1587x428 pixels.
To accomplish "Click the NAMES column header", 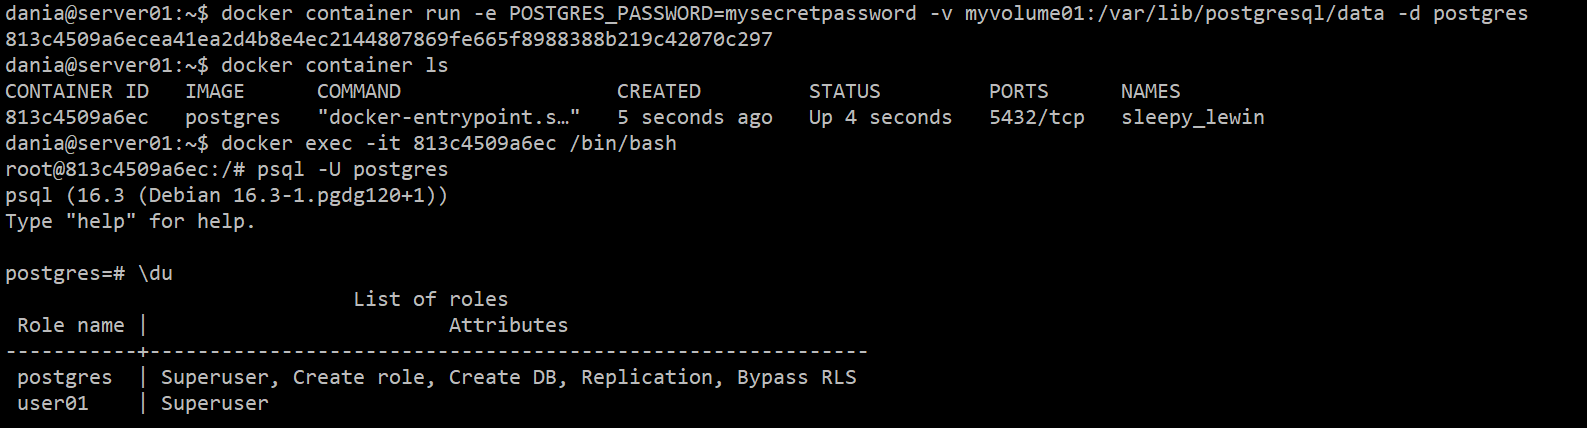I will [x=1150, y=91].
